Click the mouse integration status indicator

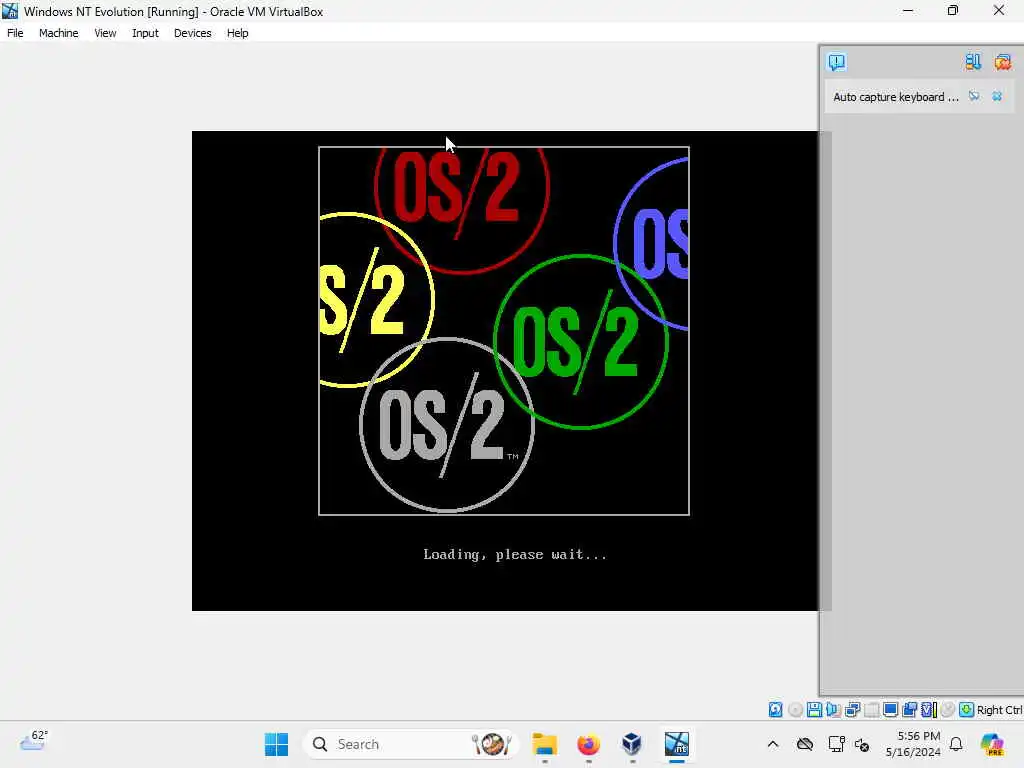(948, 710)
